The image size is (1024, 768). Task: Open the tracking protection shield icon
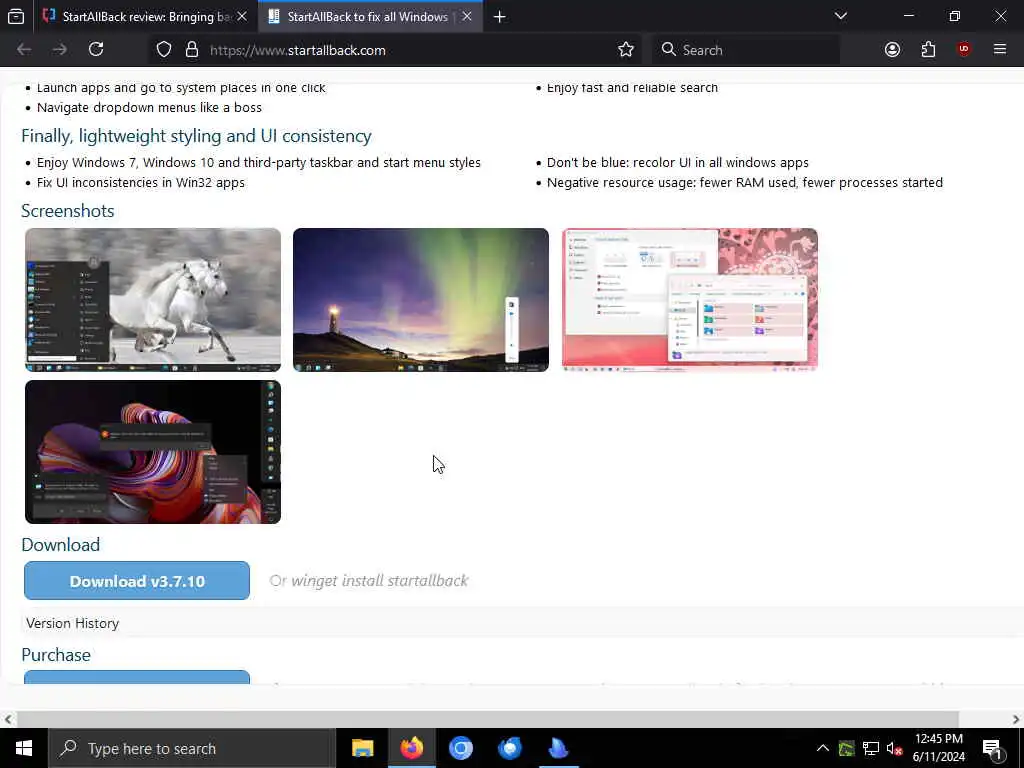coord(164,50)
